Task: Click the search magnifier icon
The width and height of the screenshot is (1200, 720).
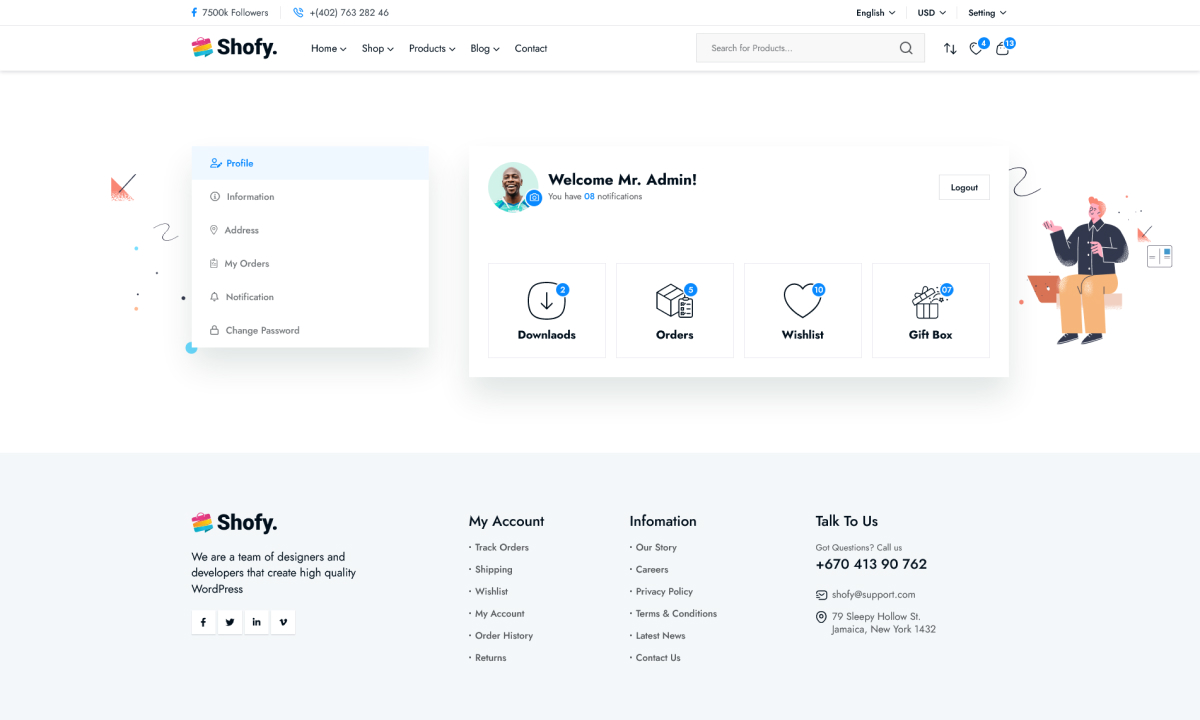Action: [x=906, y=48]
